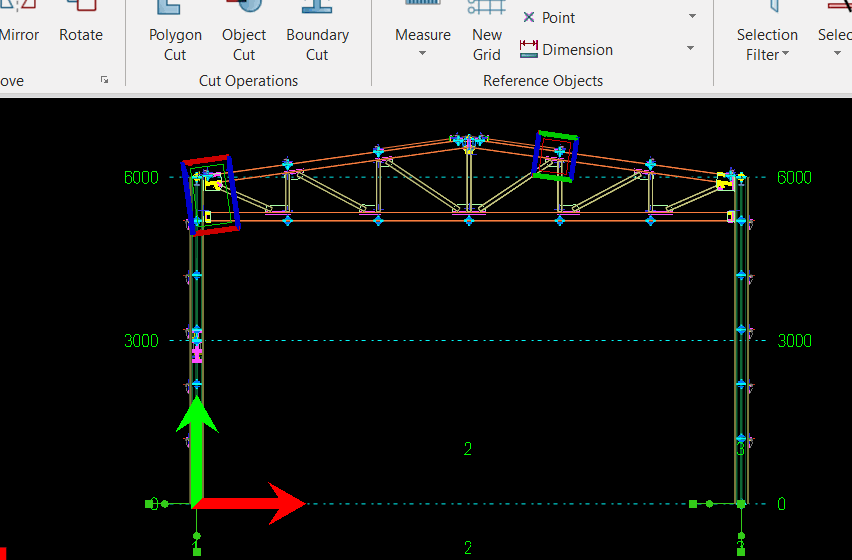
Task: Click the Reference Objects panel title
Action: click(543, 81)
